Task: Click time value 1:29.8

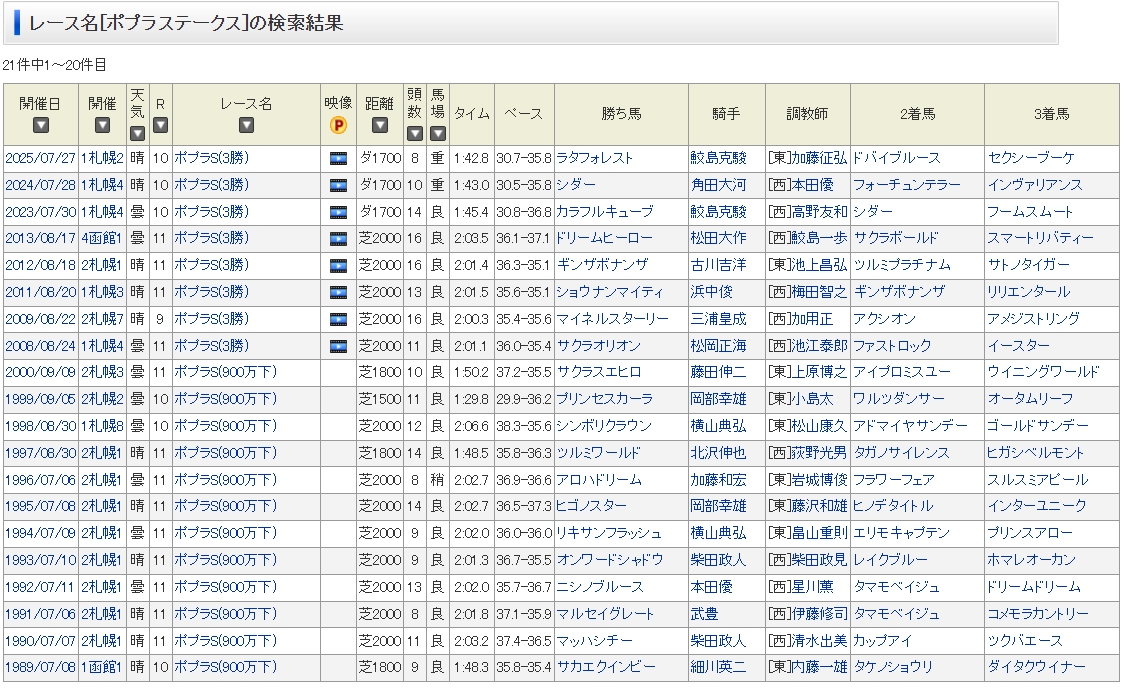Action: coord(471,399)
